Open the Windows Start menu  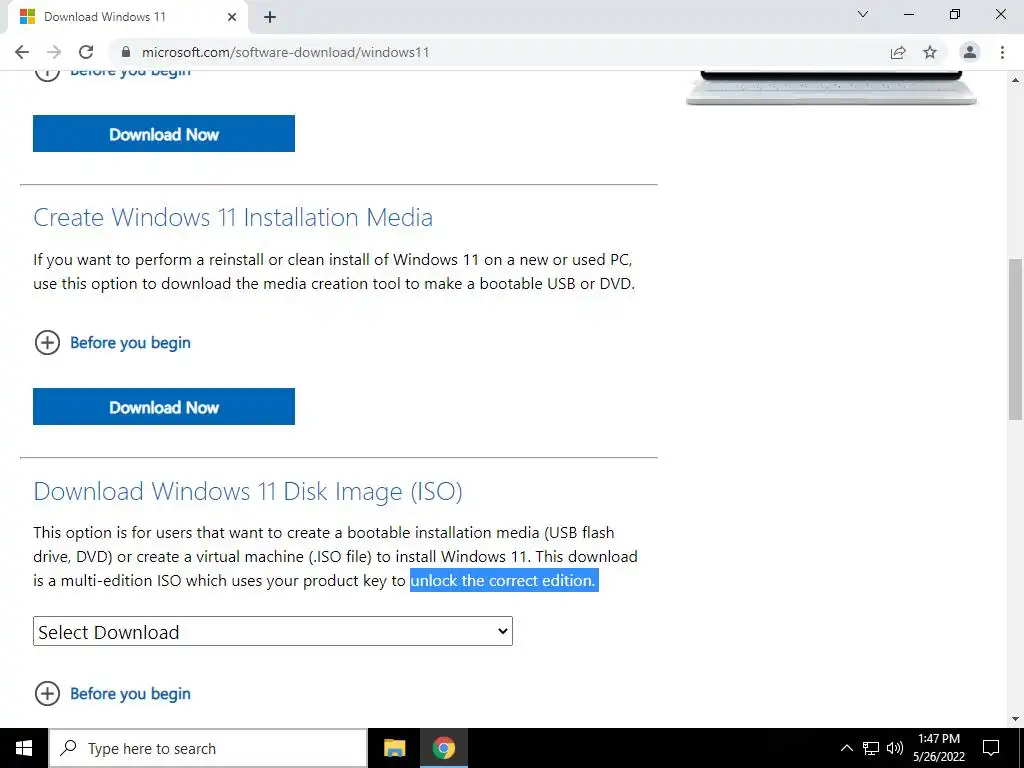pos(24,748)
